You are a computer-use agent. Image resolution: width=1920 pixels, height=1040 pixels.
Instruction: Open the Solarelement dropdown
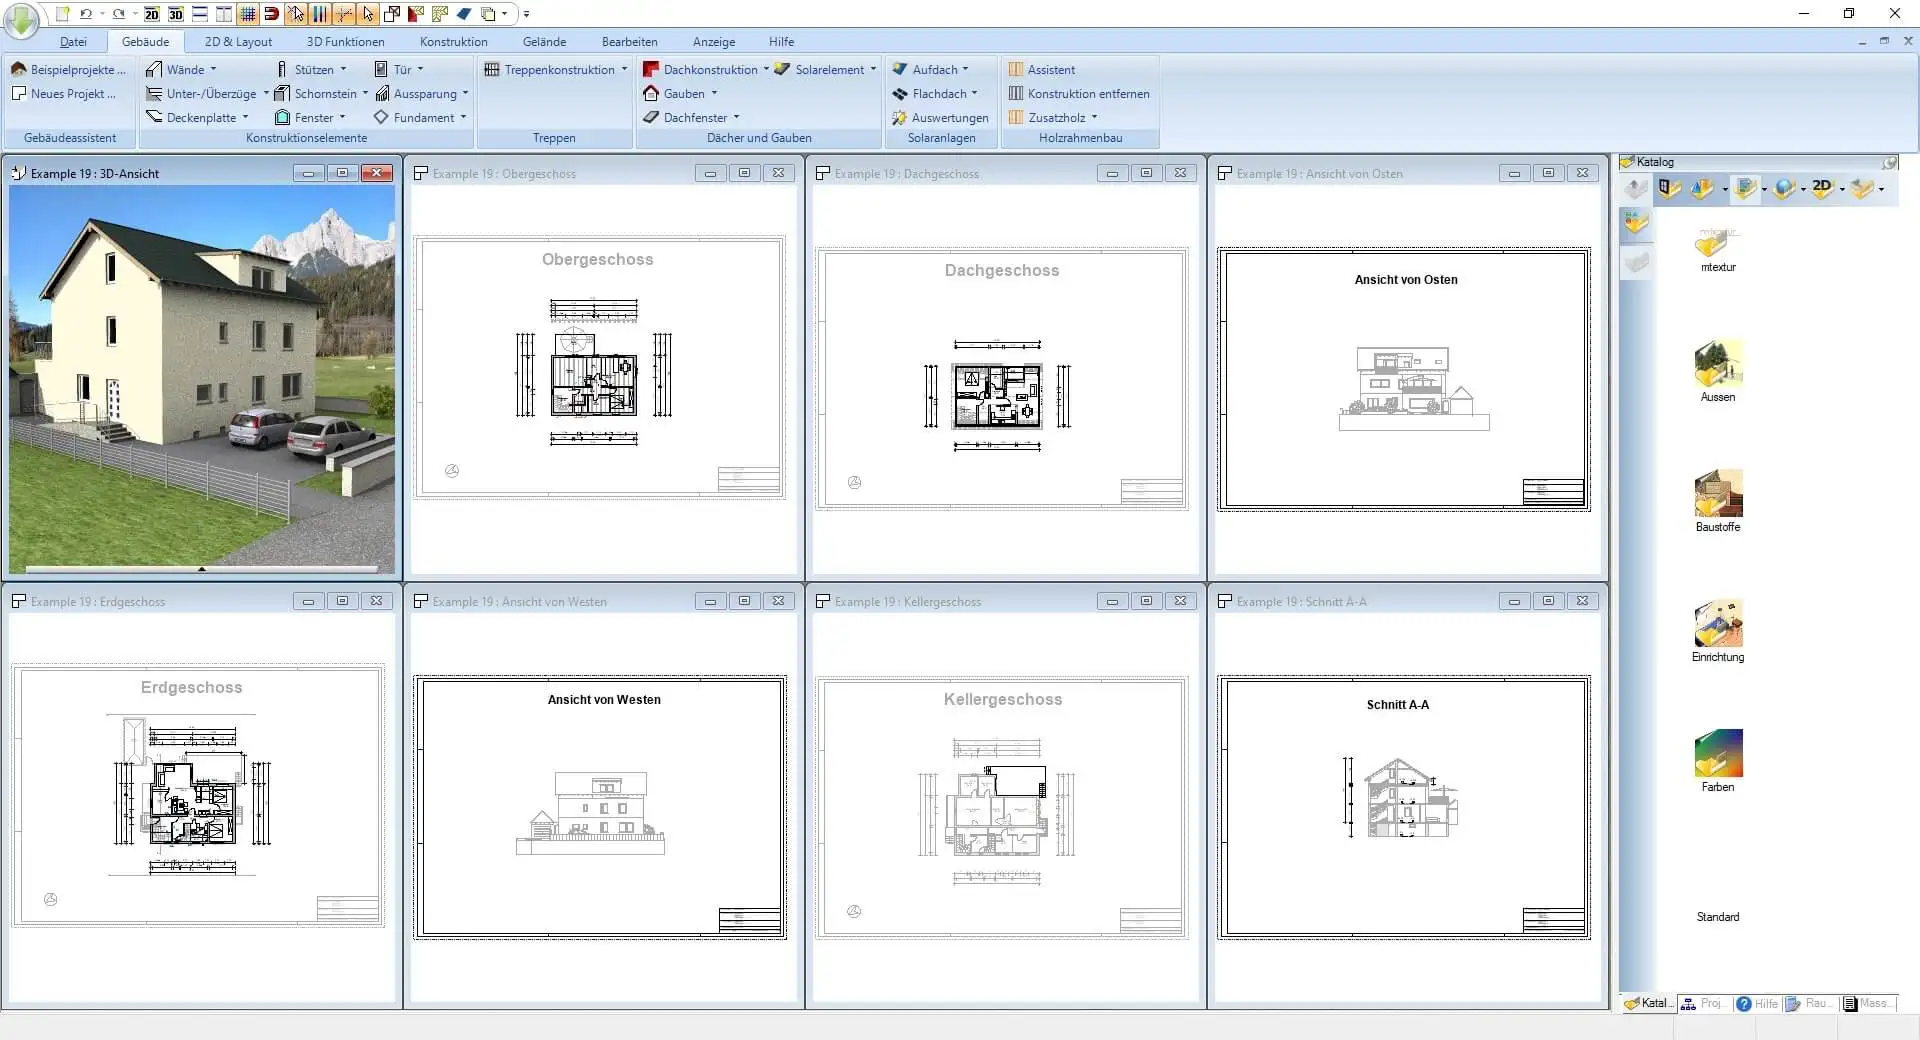coord(873,70)
